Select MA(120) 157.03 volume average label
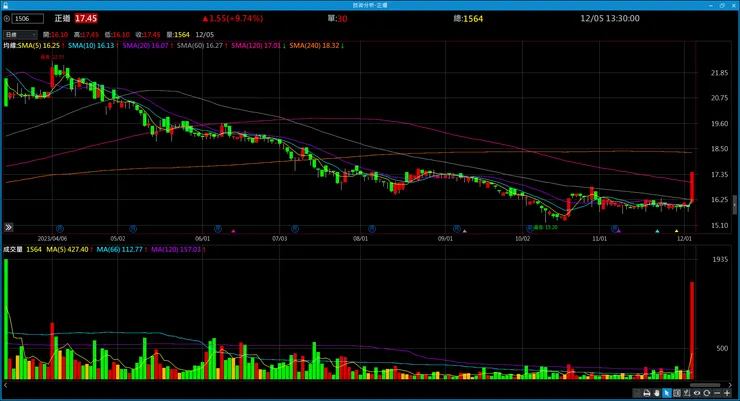This screenshot has width=740, height=401. [176, 249]
